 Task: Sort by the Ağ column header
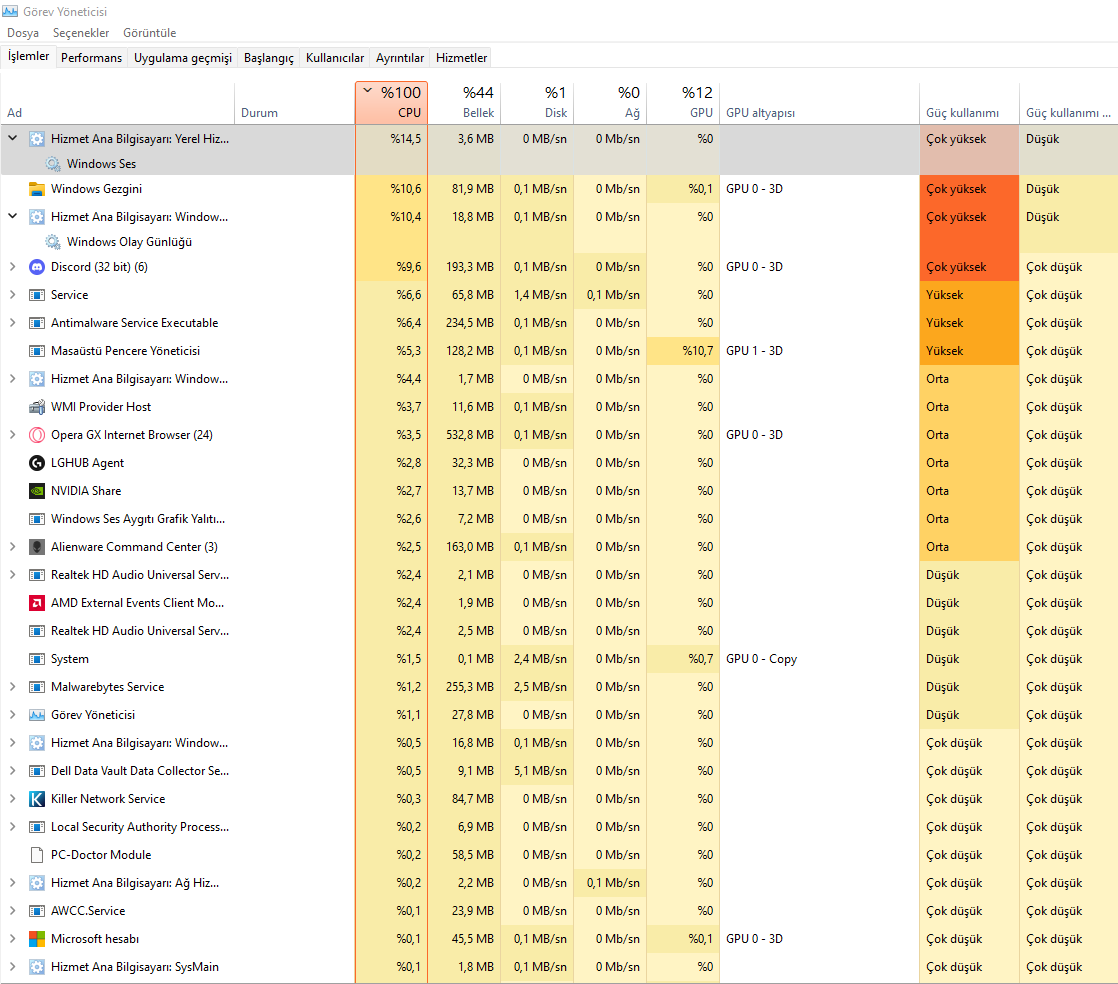click(610, 102)
